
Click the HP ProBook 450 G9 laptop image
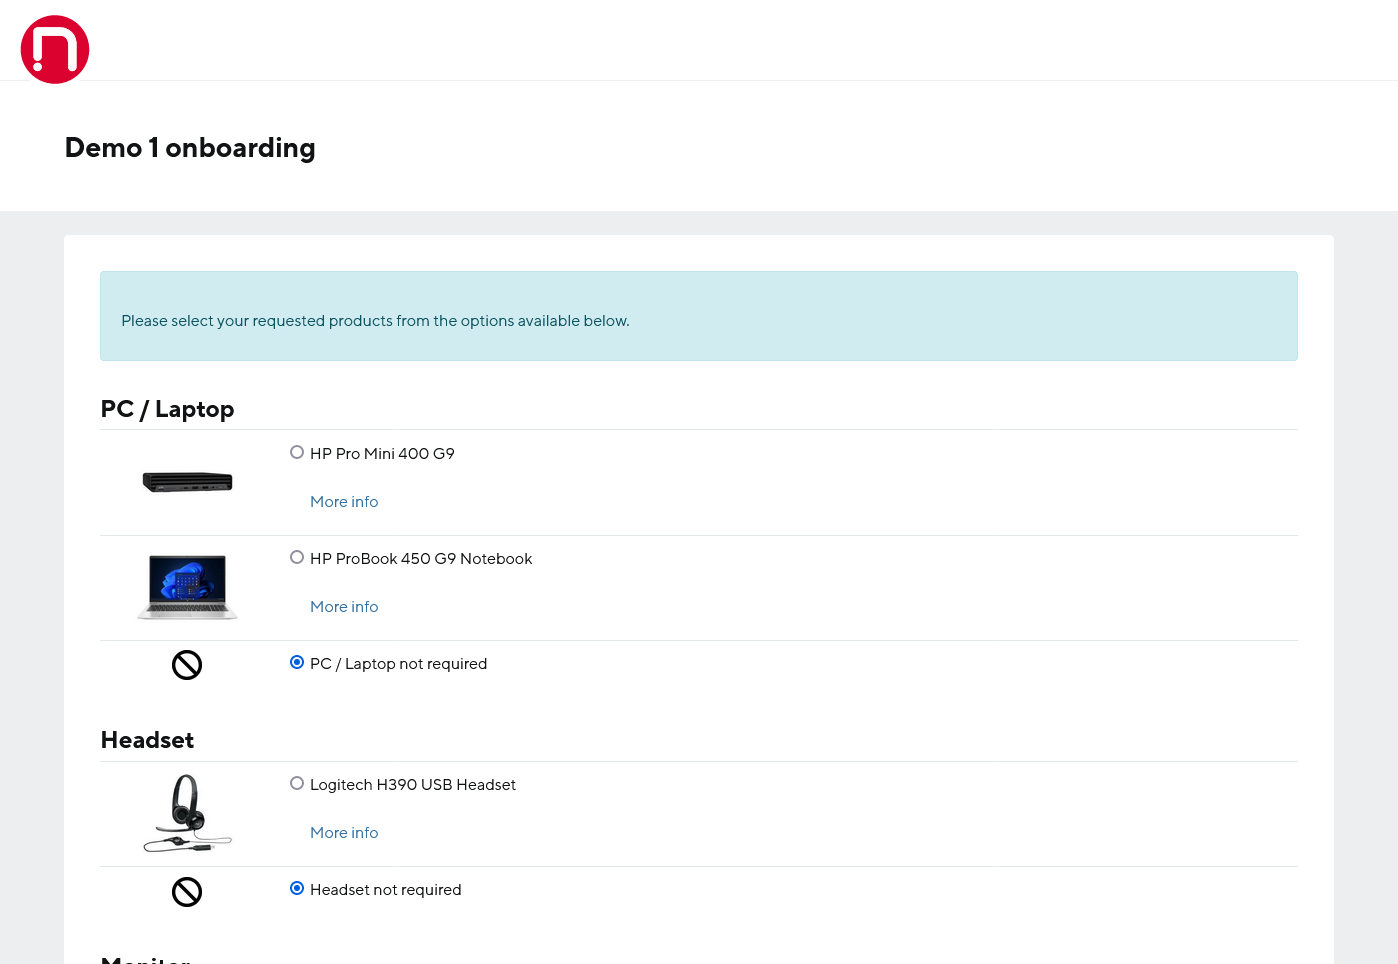pos(187,587)
